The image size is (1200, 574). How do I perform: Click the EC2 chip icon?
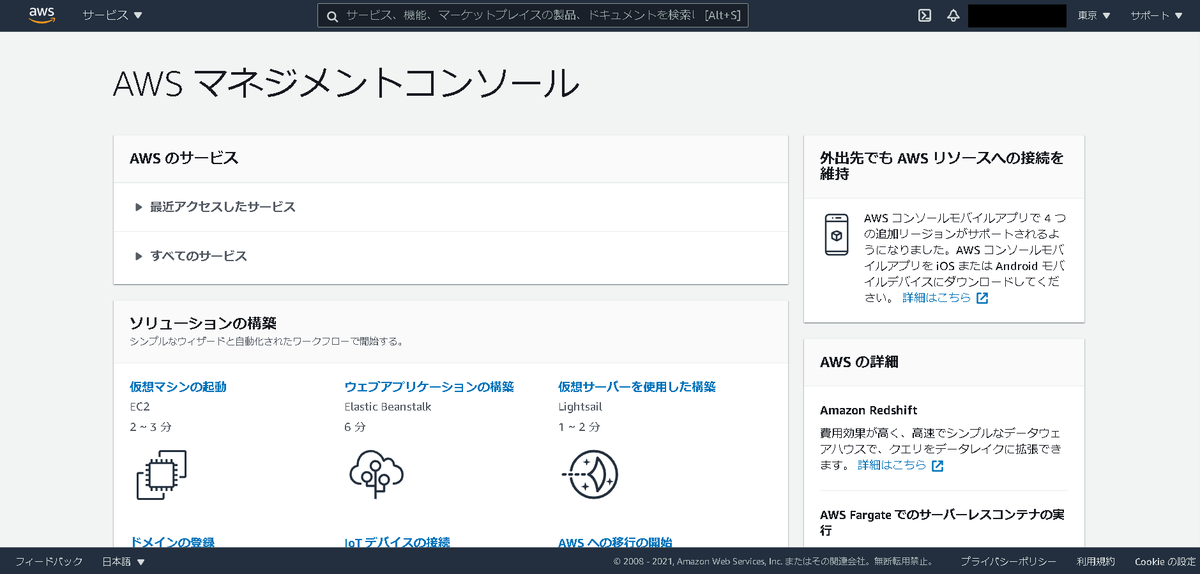pos(162,475)
